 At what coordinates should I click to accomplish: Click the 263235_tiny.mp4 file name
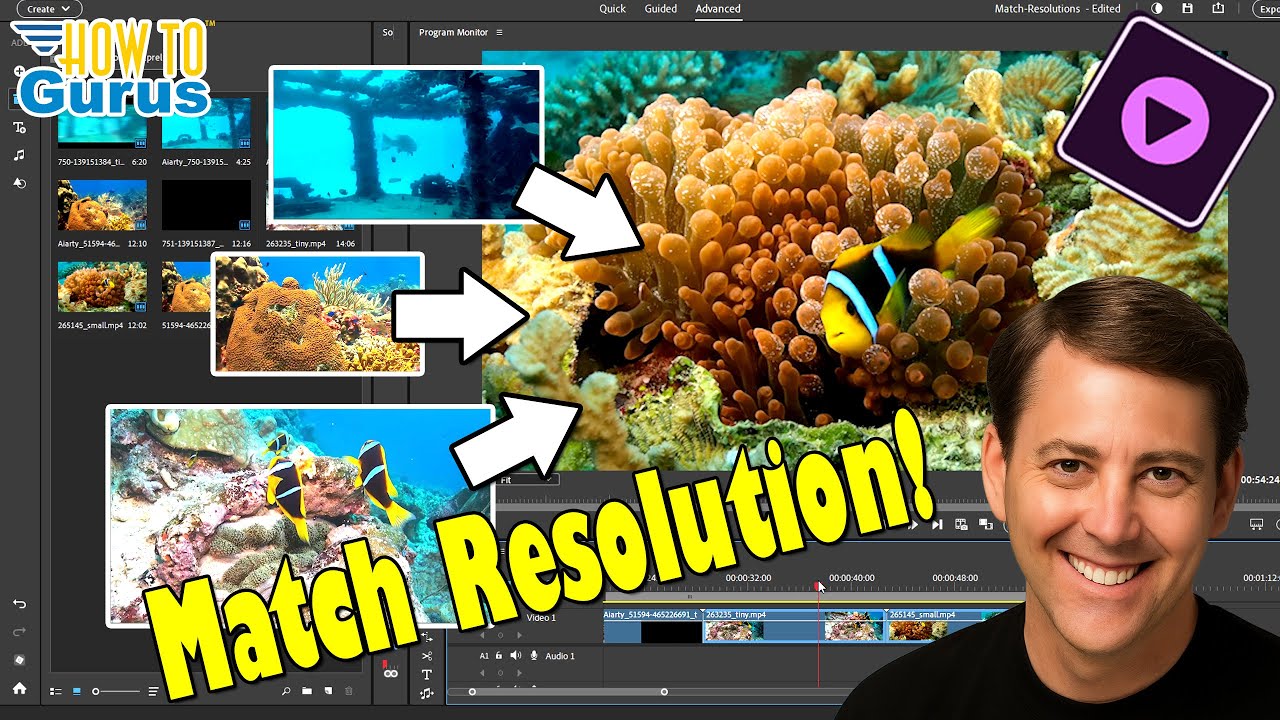297,244
